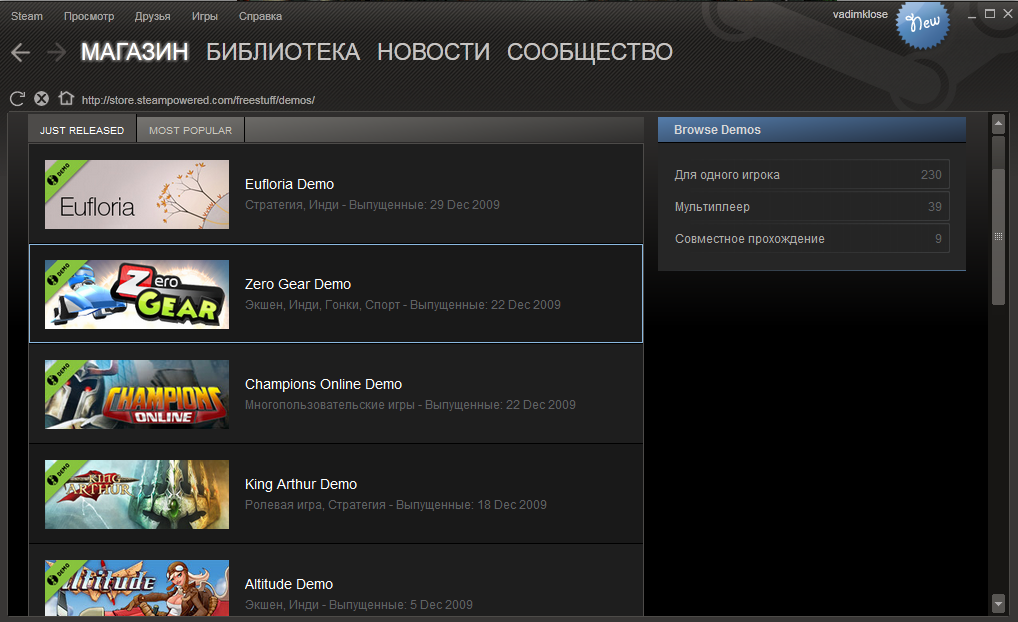Open the Zero Gear banner thumbnail
This screenshot has width=1018, height=622.
137,294
